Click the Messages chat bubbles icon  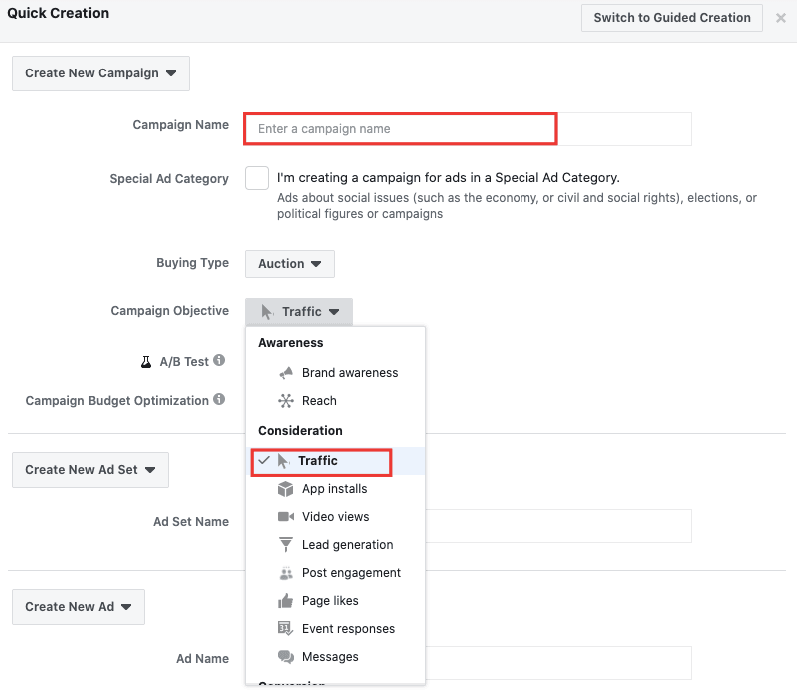(286, 656)
